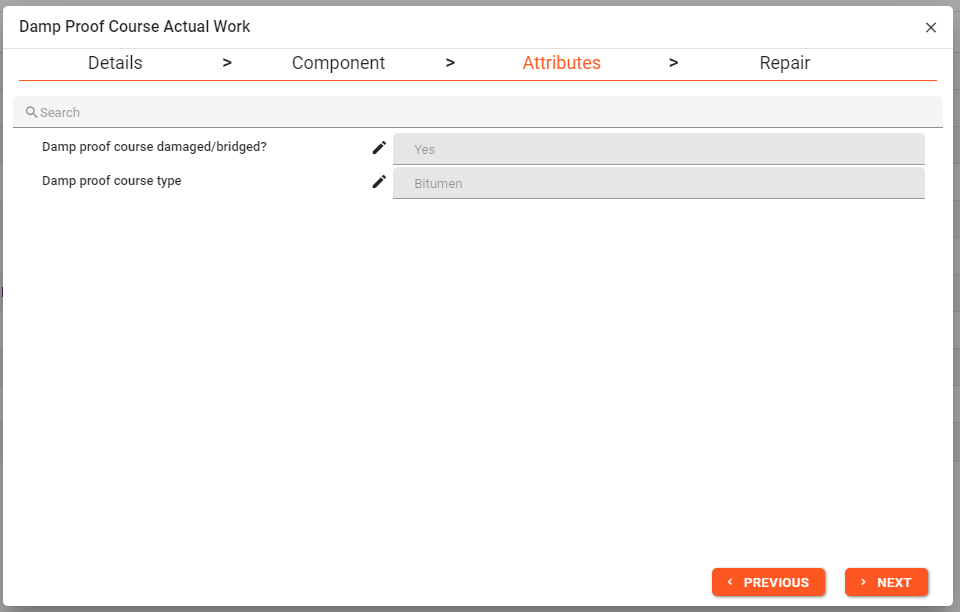Click the 'Damp proof course type' label
The height and width of the screenshot is (612, 960).
[x=112, y=182]
